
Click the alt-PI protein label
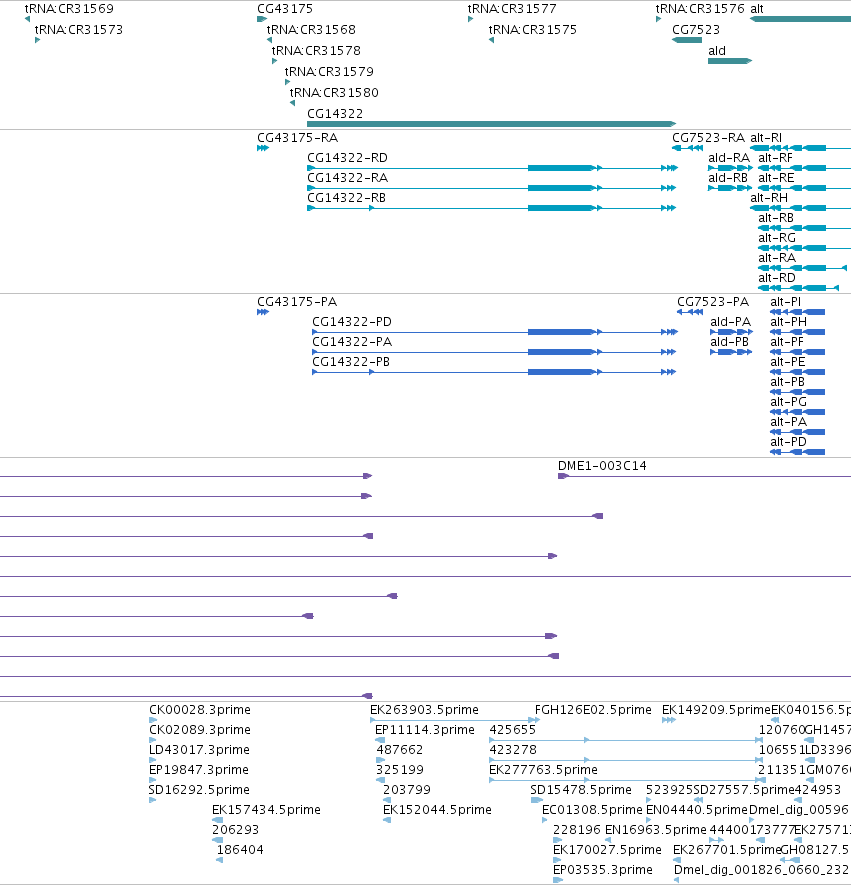pyautogui.click(x=786, y=301)
